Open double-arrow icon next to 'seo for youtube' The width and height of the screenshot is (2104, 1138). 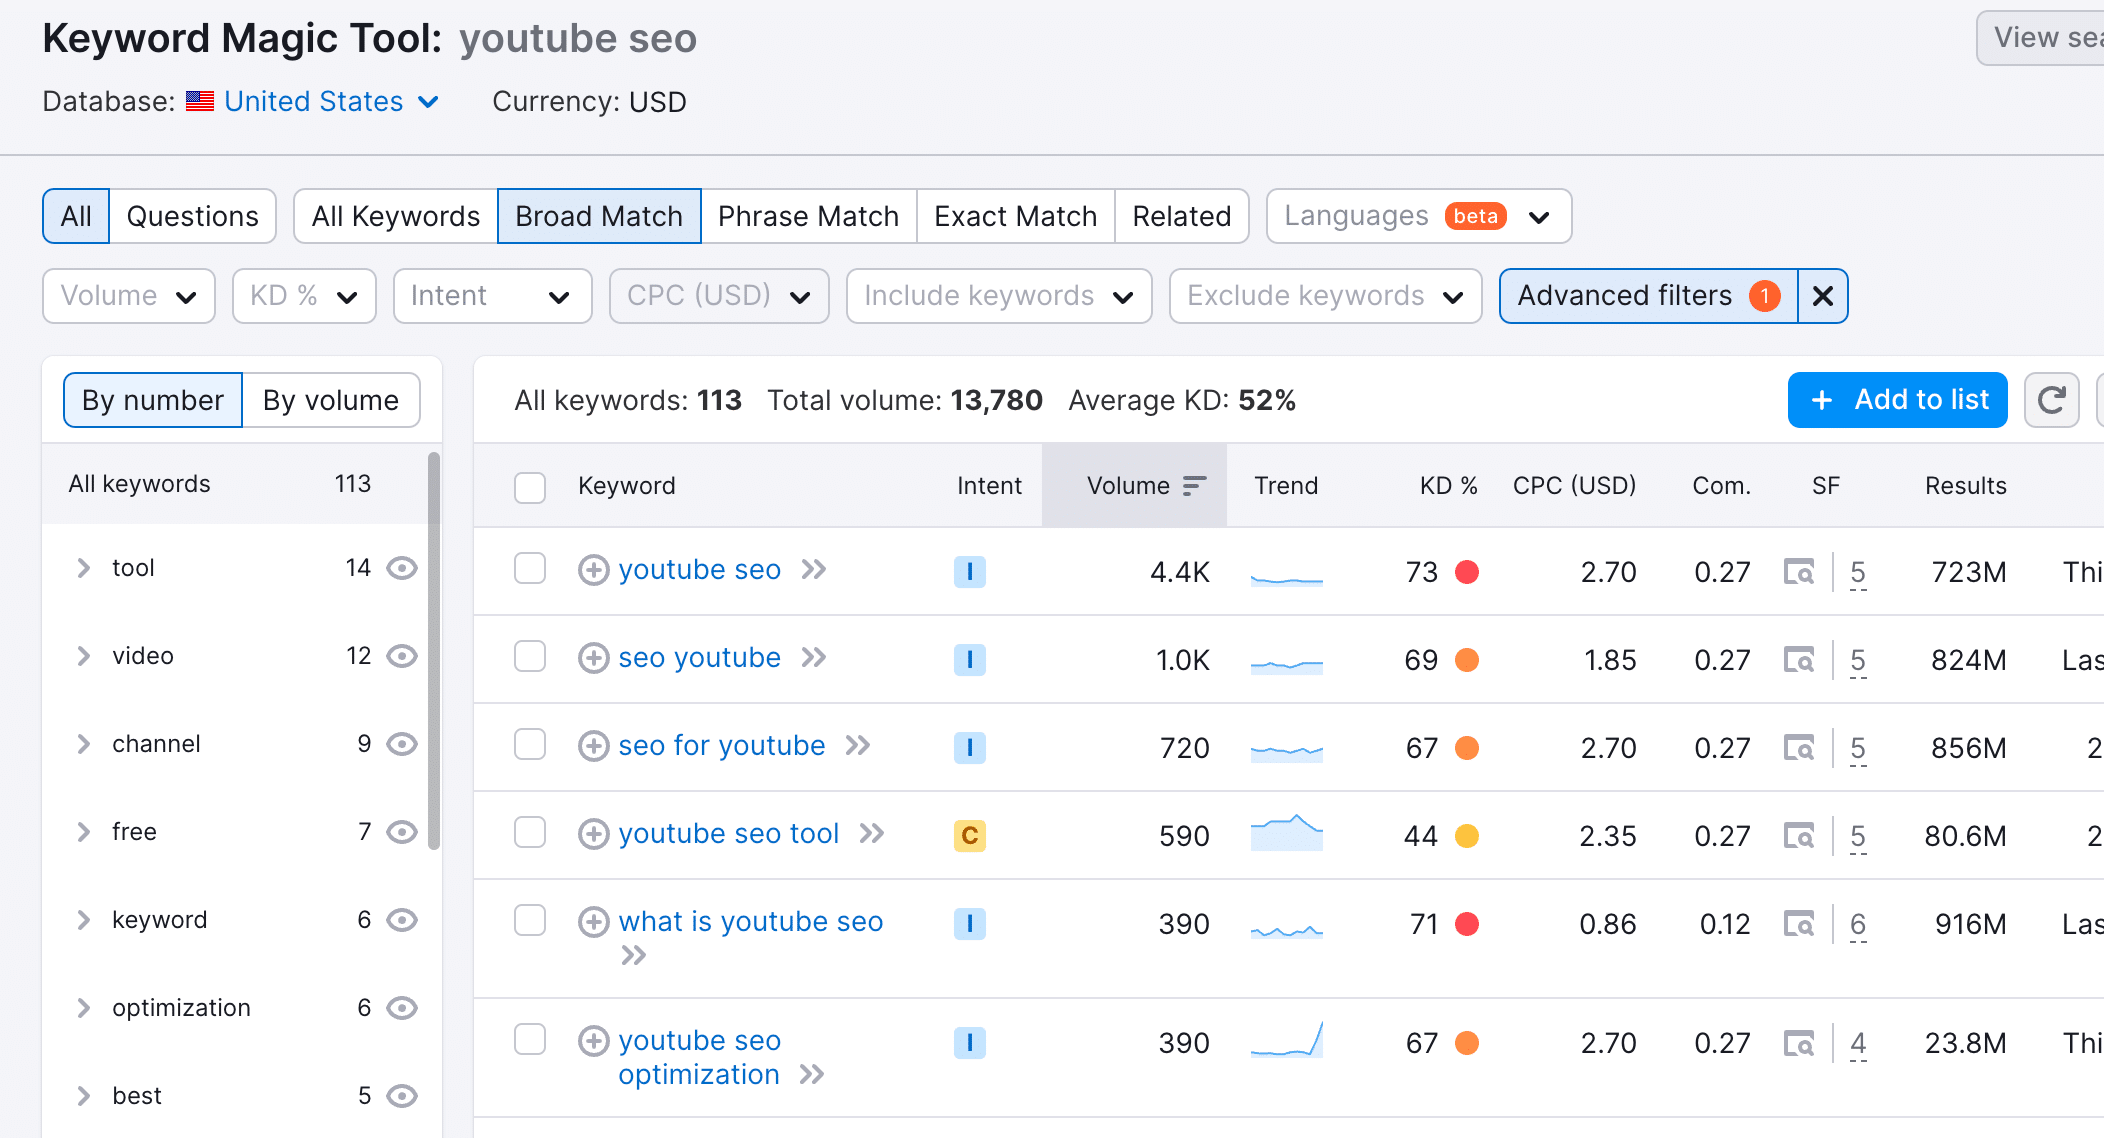coord(858,746)
